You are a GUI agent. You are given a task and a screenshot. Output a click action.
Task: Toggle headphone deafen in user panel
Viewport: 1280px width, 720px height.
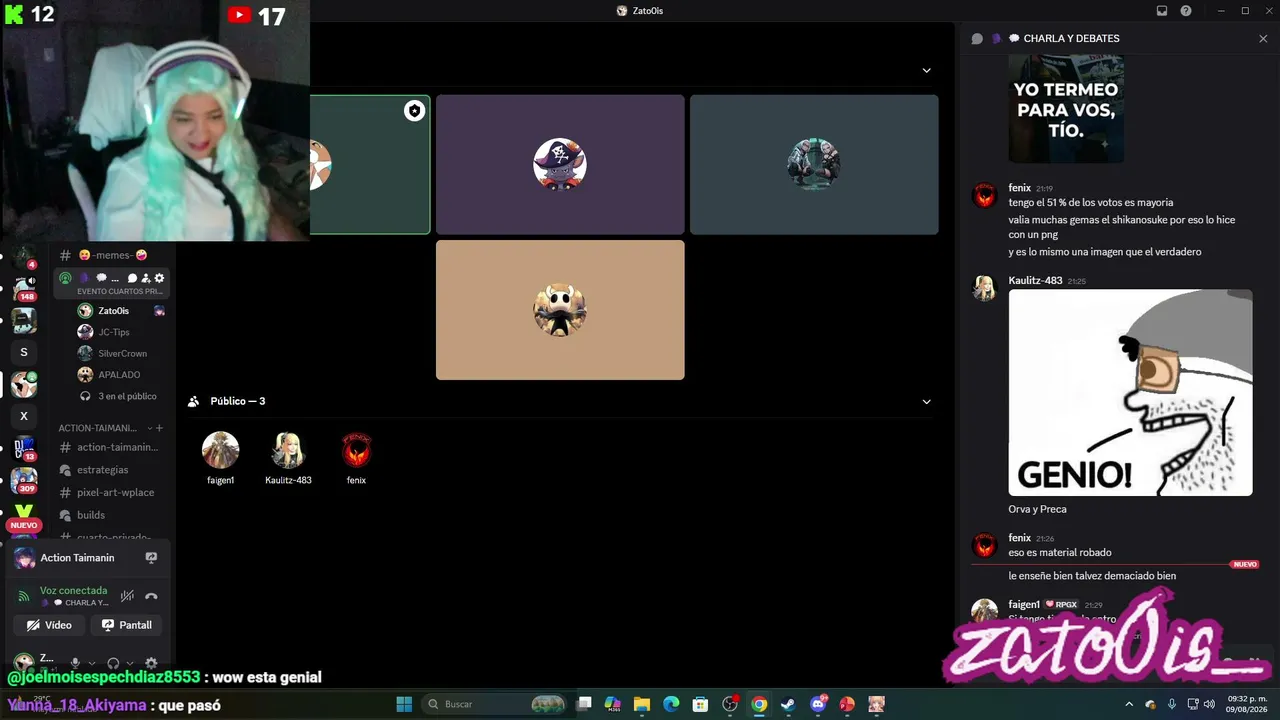[x=113, y=662]
